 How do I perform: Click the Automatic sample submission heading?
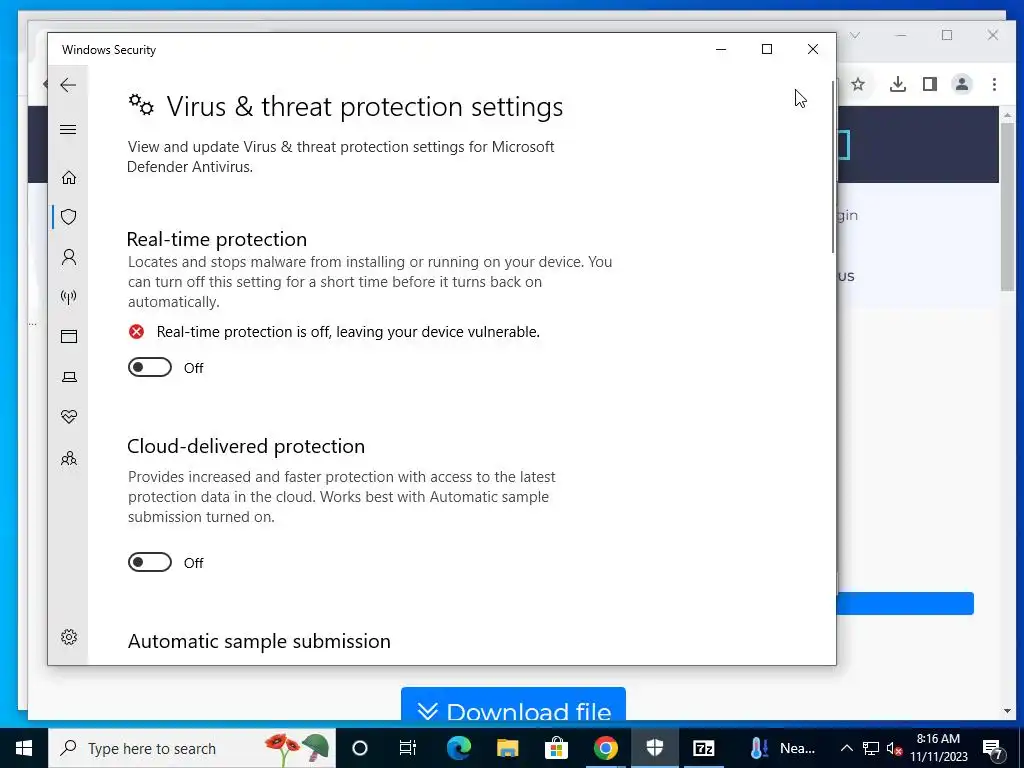[x=259, y=641]
